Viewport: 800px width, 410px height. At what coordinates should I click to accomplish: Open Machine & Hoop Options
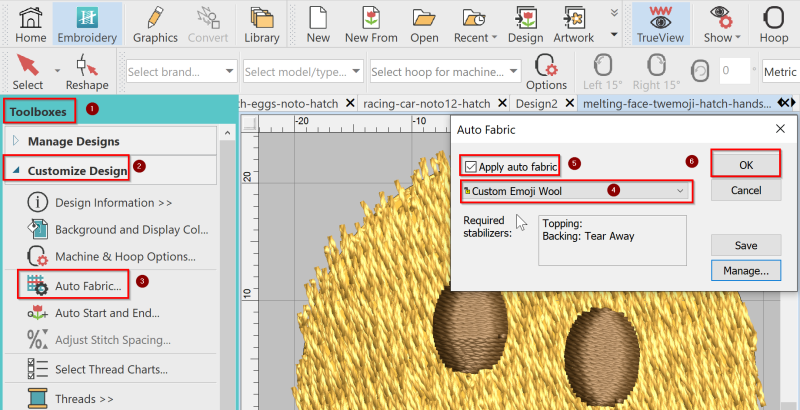(111, 257)
